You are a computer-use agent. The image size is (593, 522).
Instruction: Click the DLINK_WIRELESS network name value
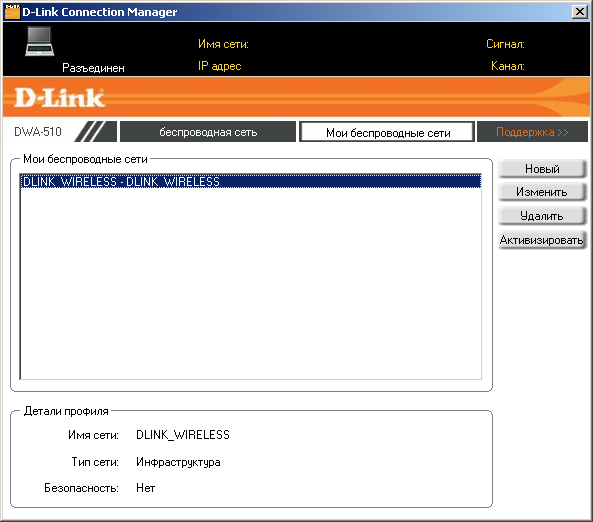(x=183, y=435)
